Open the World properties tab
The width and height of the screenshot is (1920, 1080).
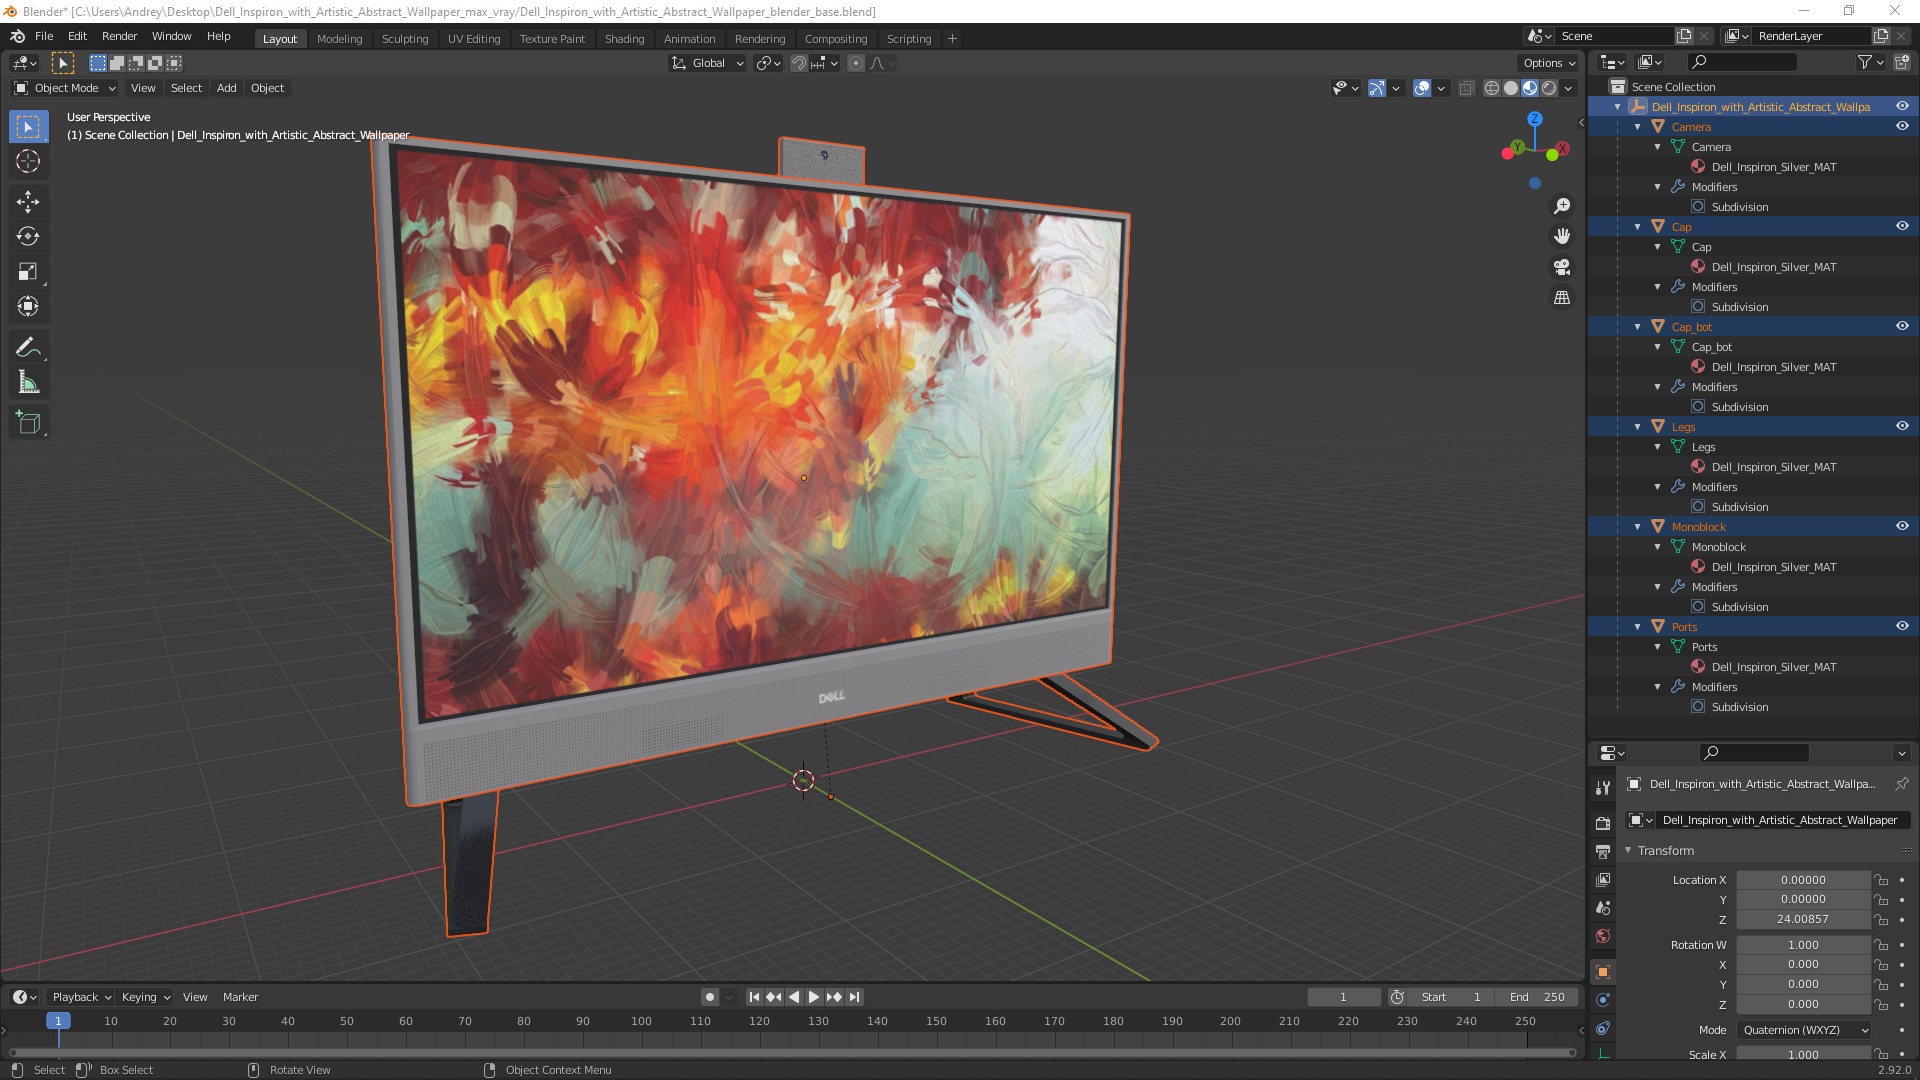[x=1603, y=936]
